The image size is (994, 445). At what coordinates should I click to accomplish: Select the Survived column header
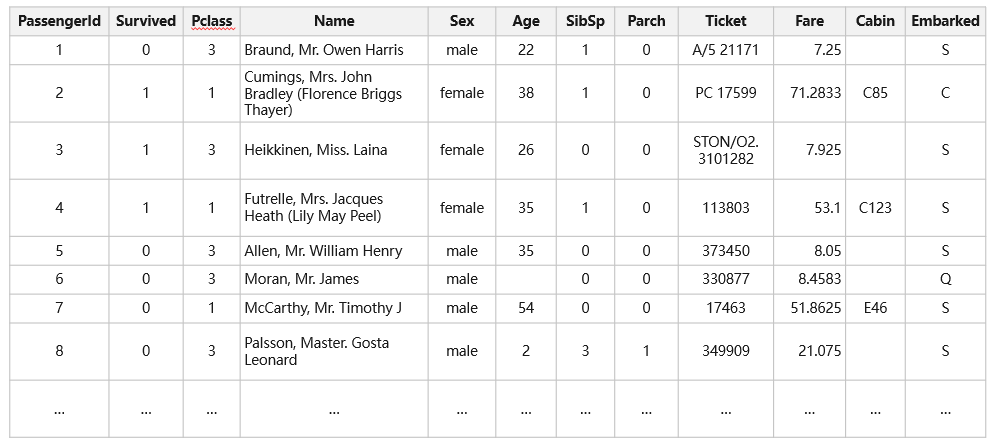(146, 21)
